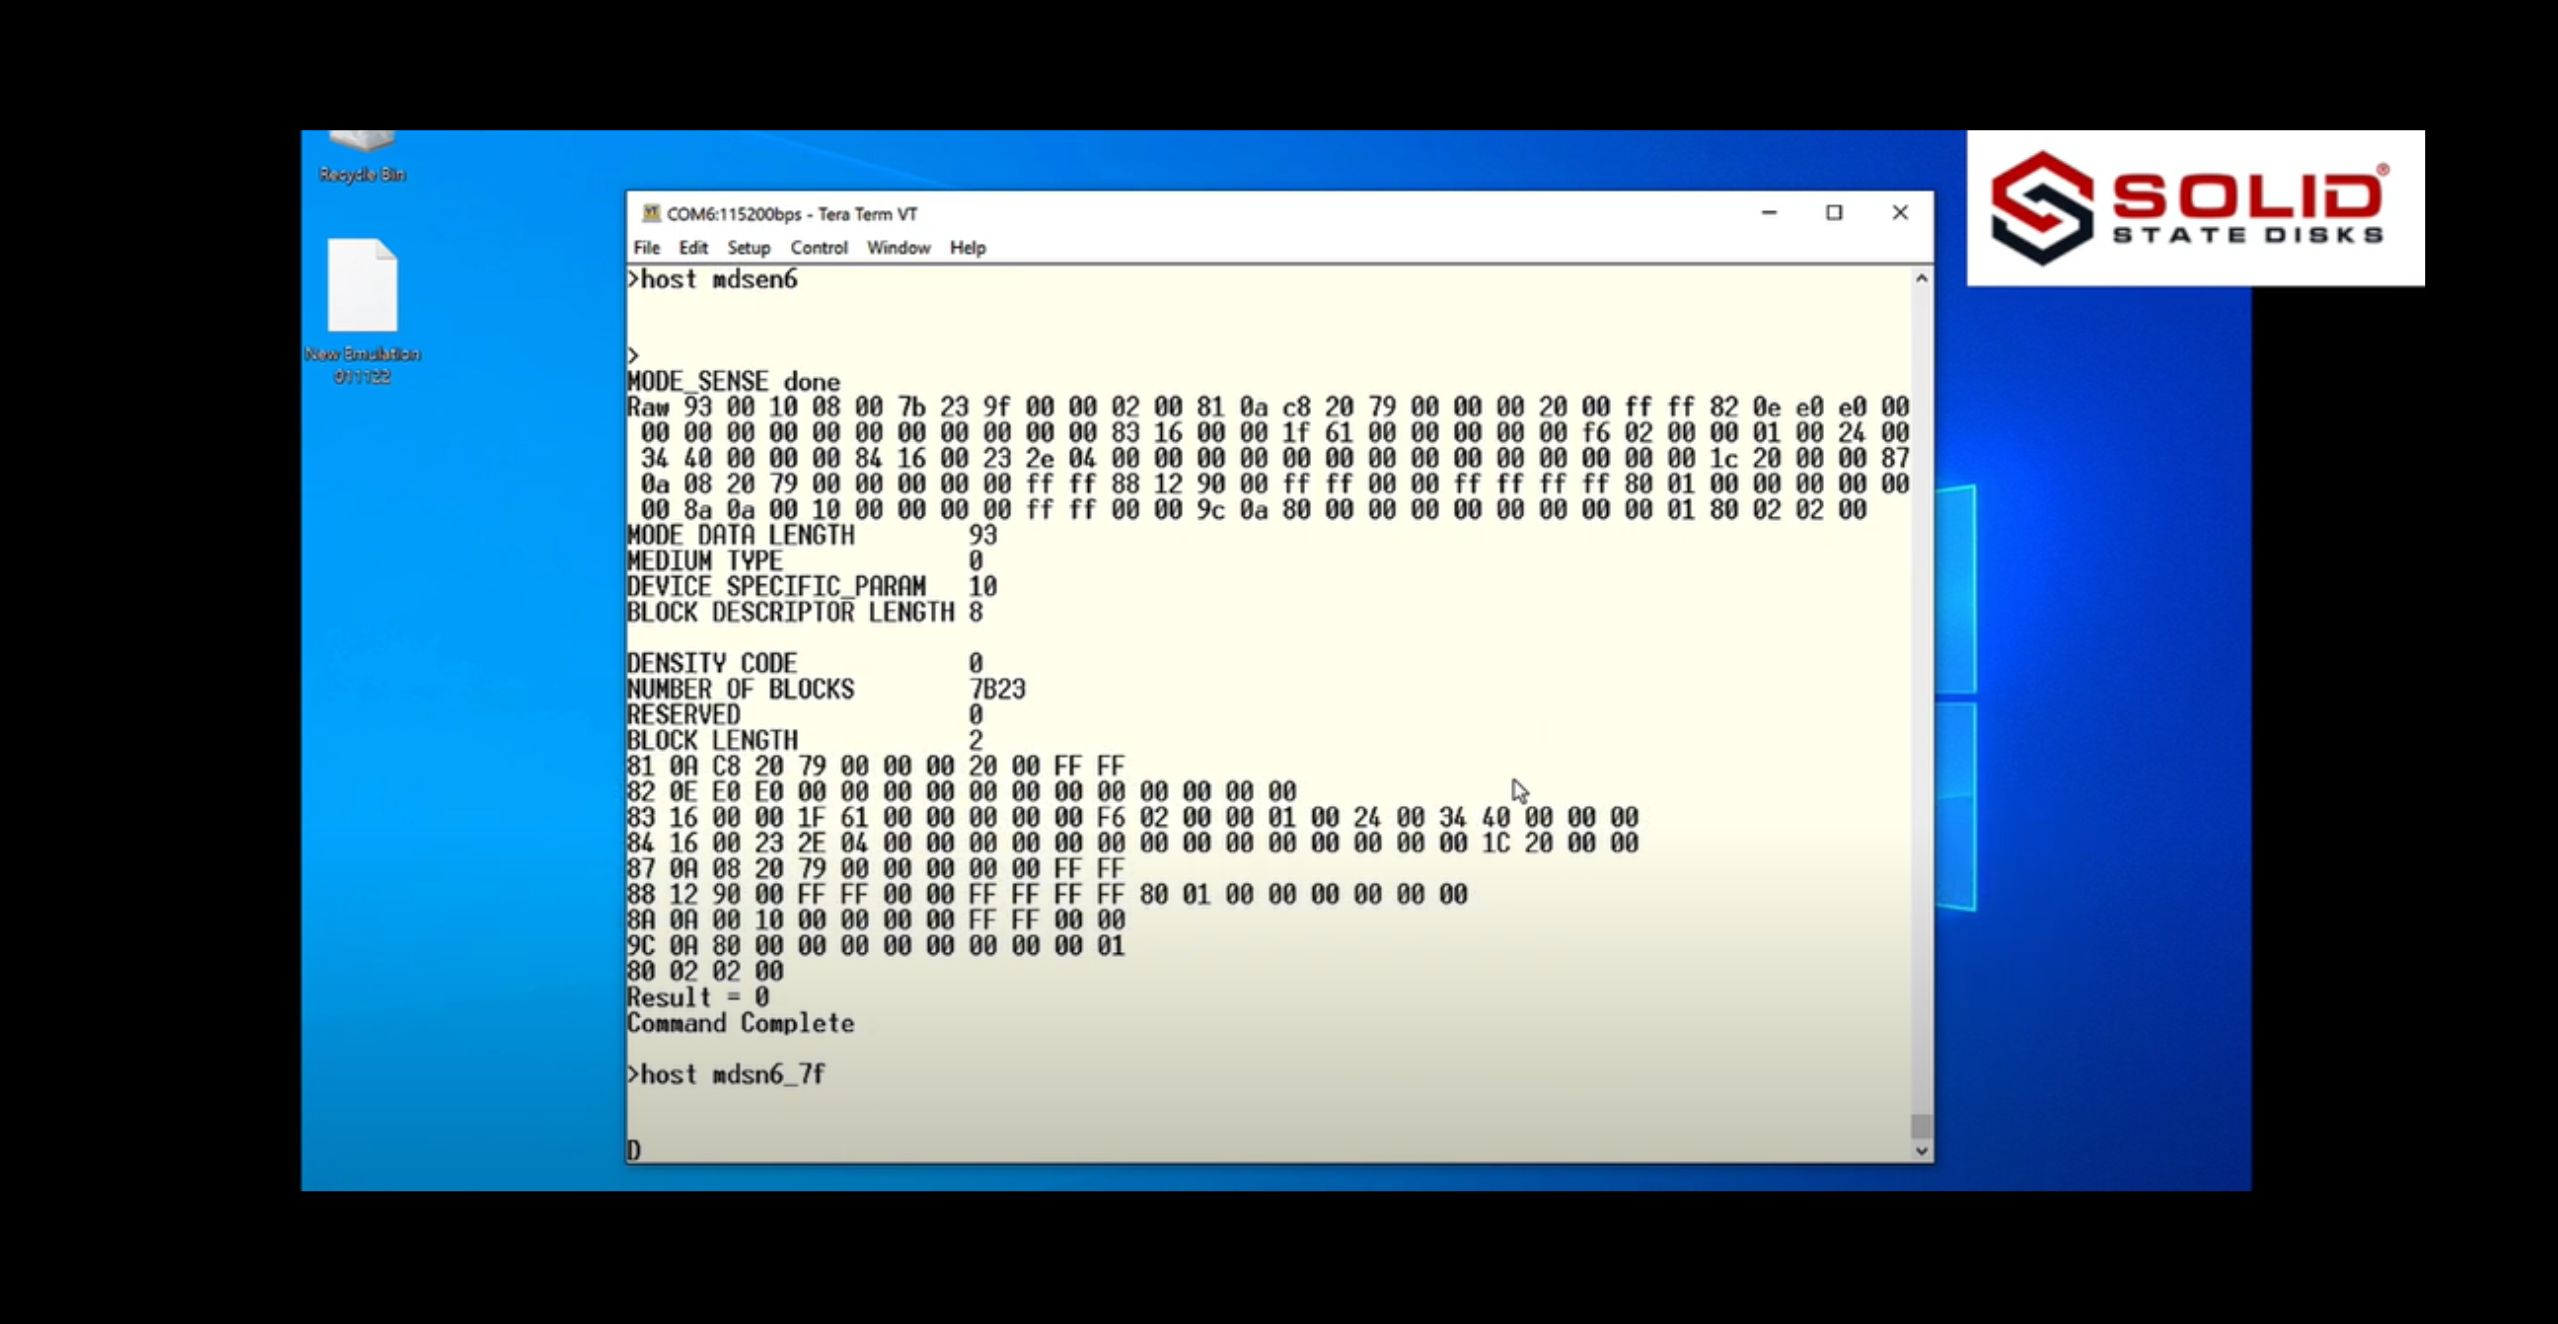Viewport: 2558px width, 1324px height.
Task: Click the line '80 02 02 00'
Action: tap(705, 972)
